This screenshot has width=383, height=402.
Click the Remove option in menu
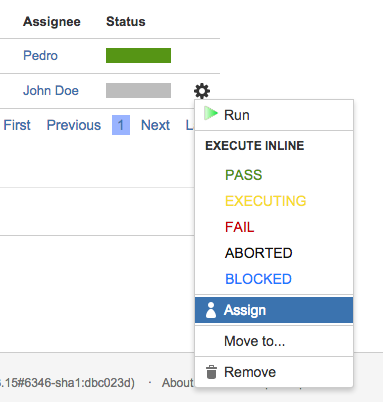click(274, 372)
